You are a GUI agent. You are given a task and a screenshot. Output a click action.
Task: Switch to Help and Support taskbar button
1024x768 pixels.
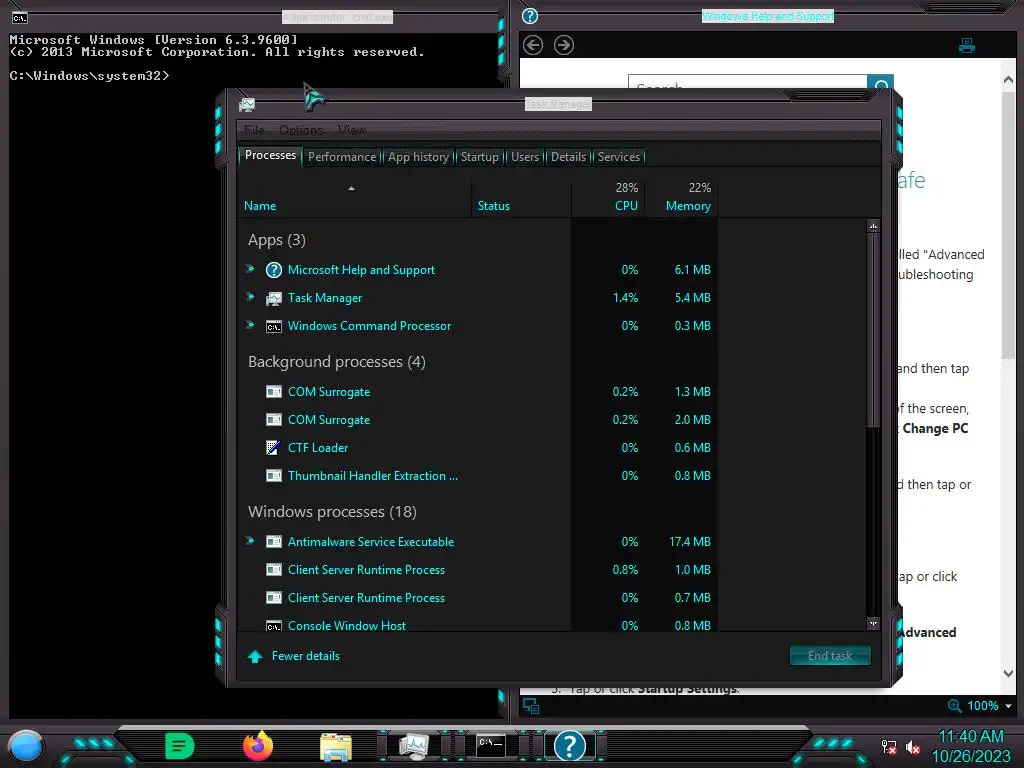click(569, 746)
